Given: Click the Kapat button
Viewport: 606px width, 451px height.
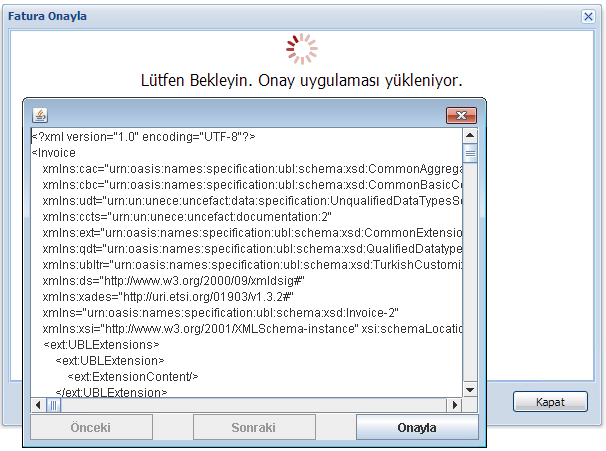Looking at the screenshot, I should click(550, 401).
